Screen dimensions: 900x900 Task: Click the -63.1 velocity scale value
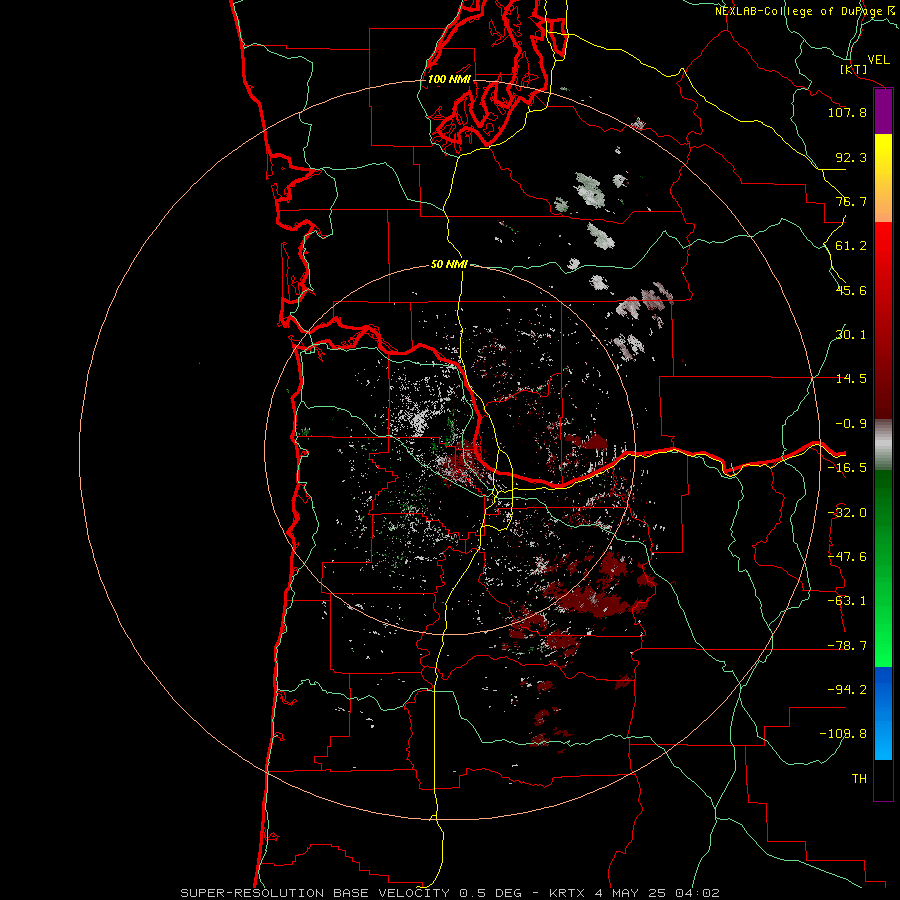pos(847,601)
